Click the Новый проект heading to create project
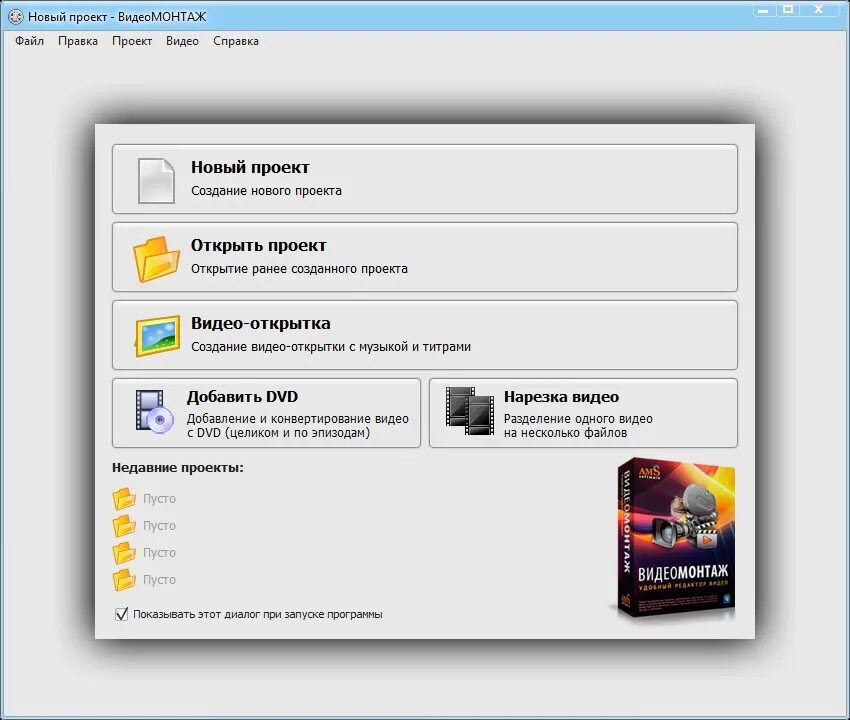Viewport: 850px width, 720px height. [x=250, y=168]
